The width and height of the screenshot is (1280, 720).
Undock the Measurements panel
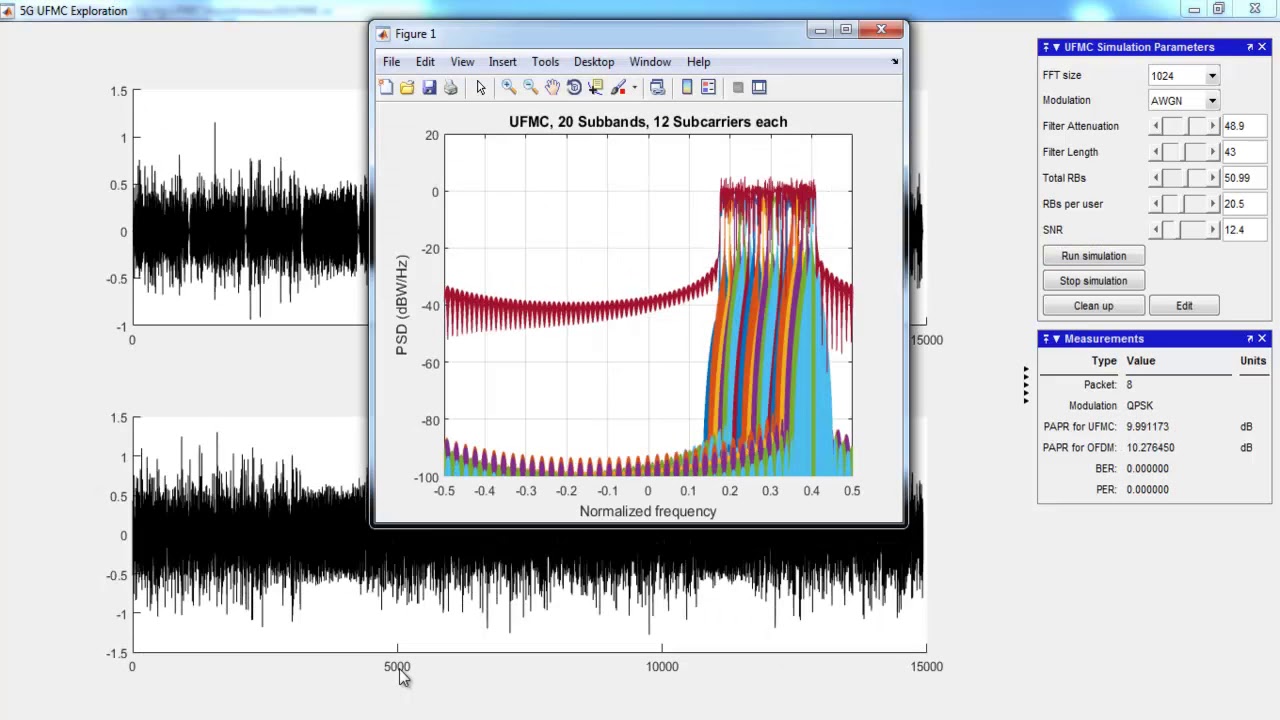tap(1249, 339)
